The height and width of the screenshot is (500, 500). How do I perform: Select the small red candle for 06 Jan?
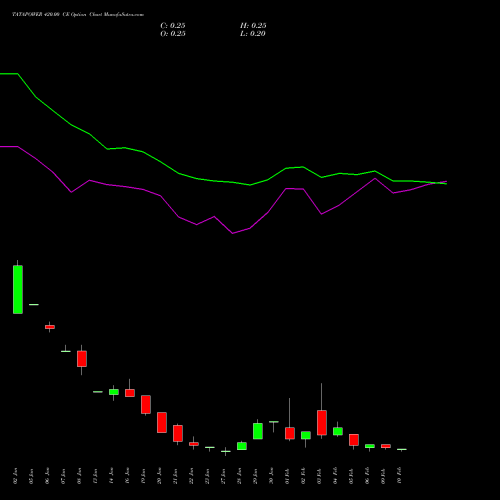point(50,327)
